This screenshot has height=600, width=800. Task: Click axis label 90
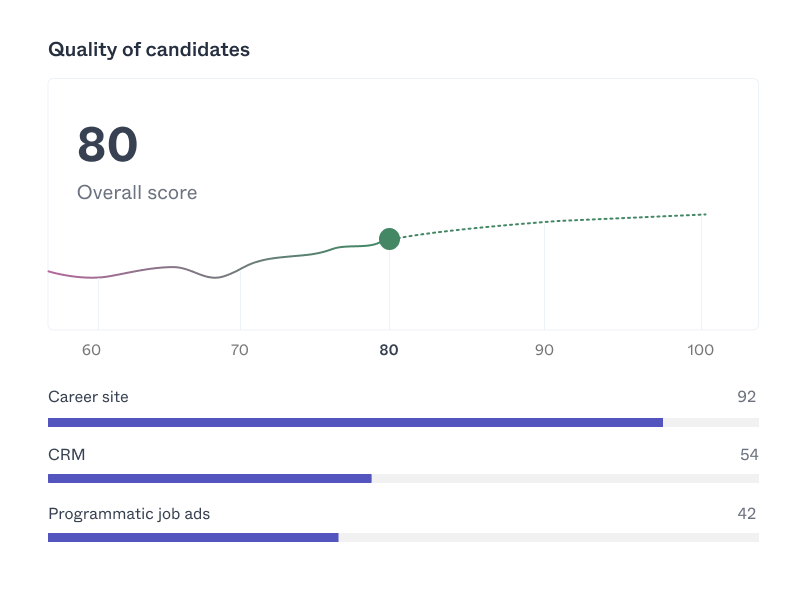(x=544, y=350)
